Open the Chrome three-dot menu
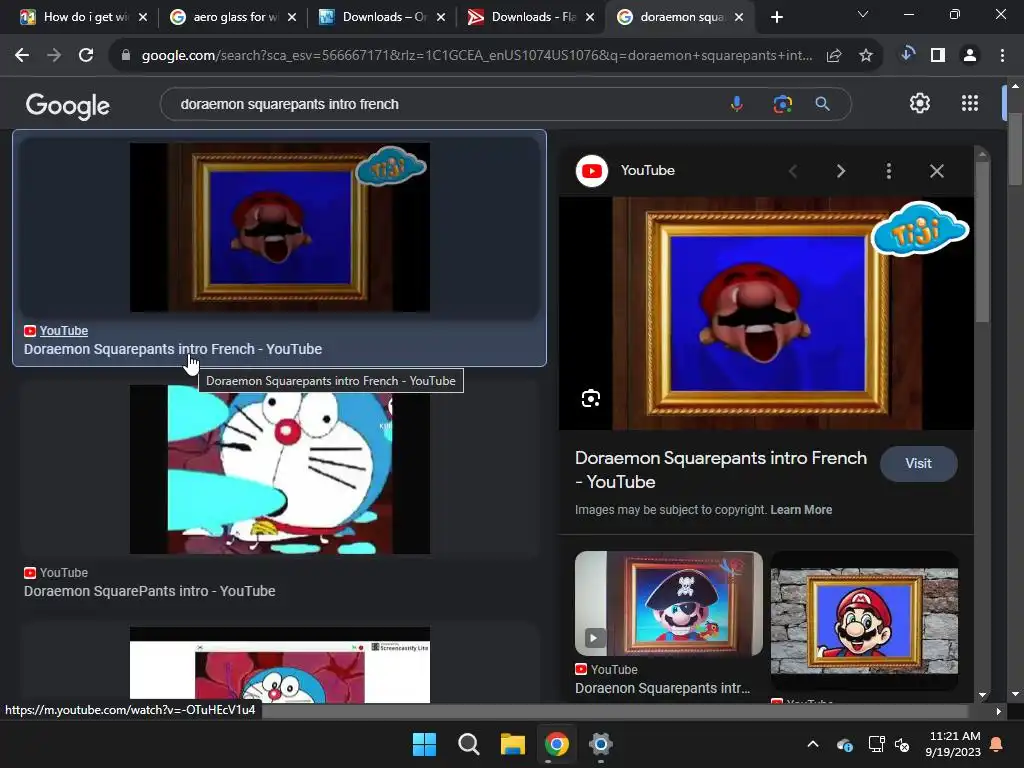The image size is (1024, 768). [1002, 56]
